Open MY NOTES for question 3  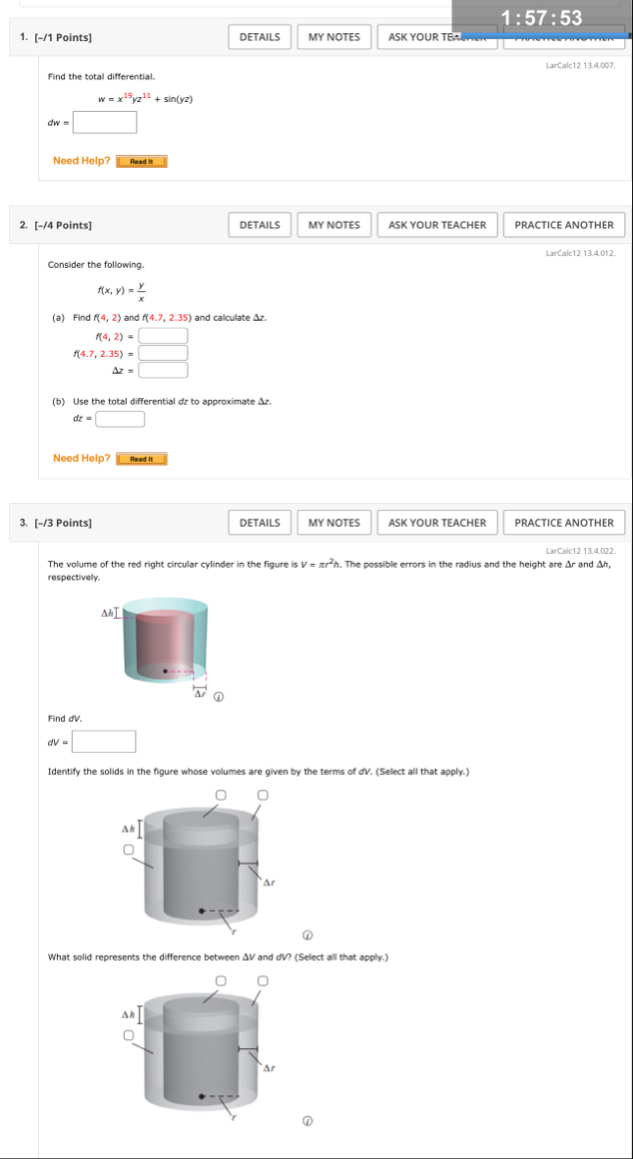pos(334,522)
